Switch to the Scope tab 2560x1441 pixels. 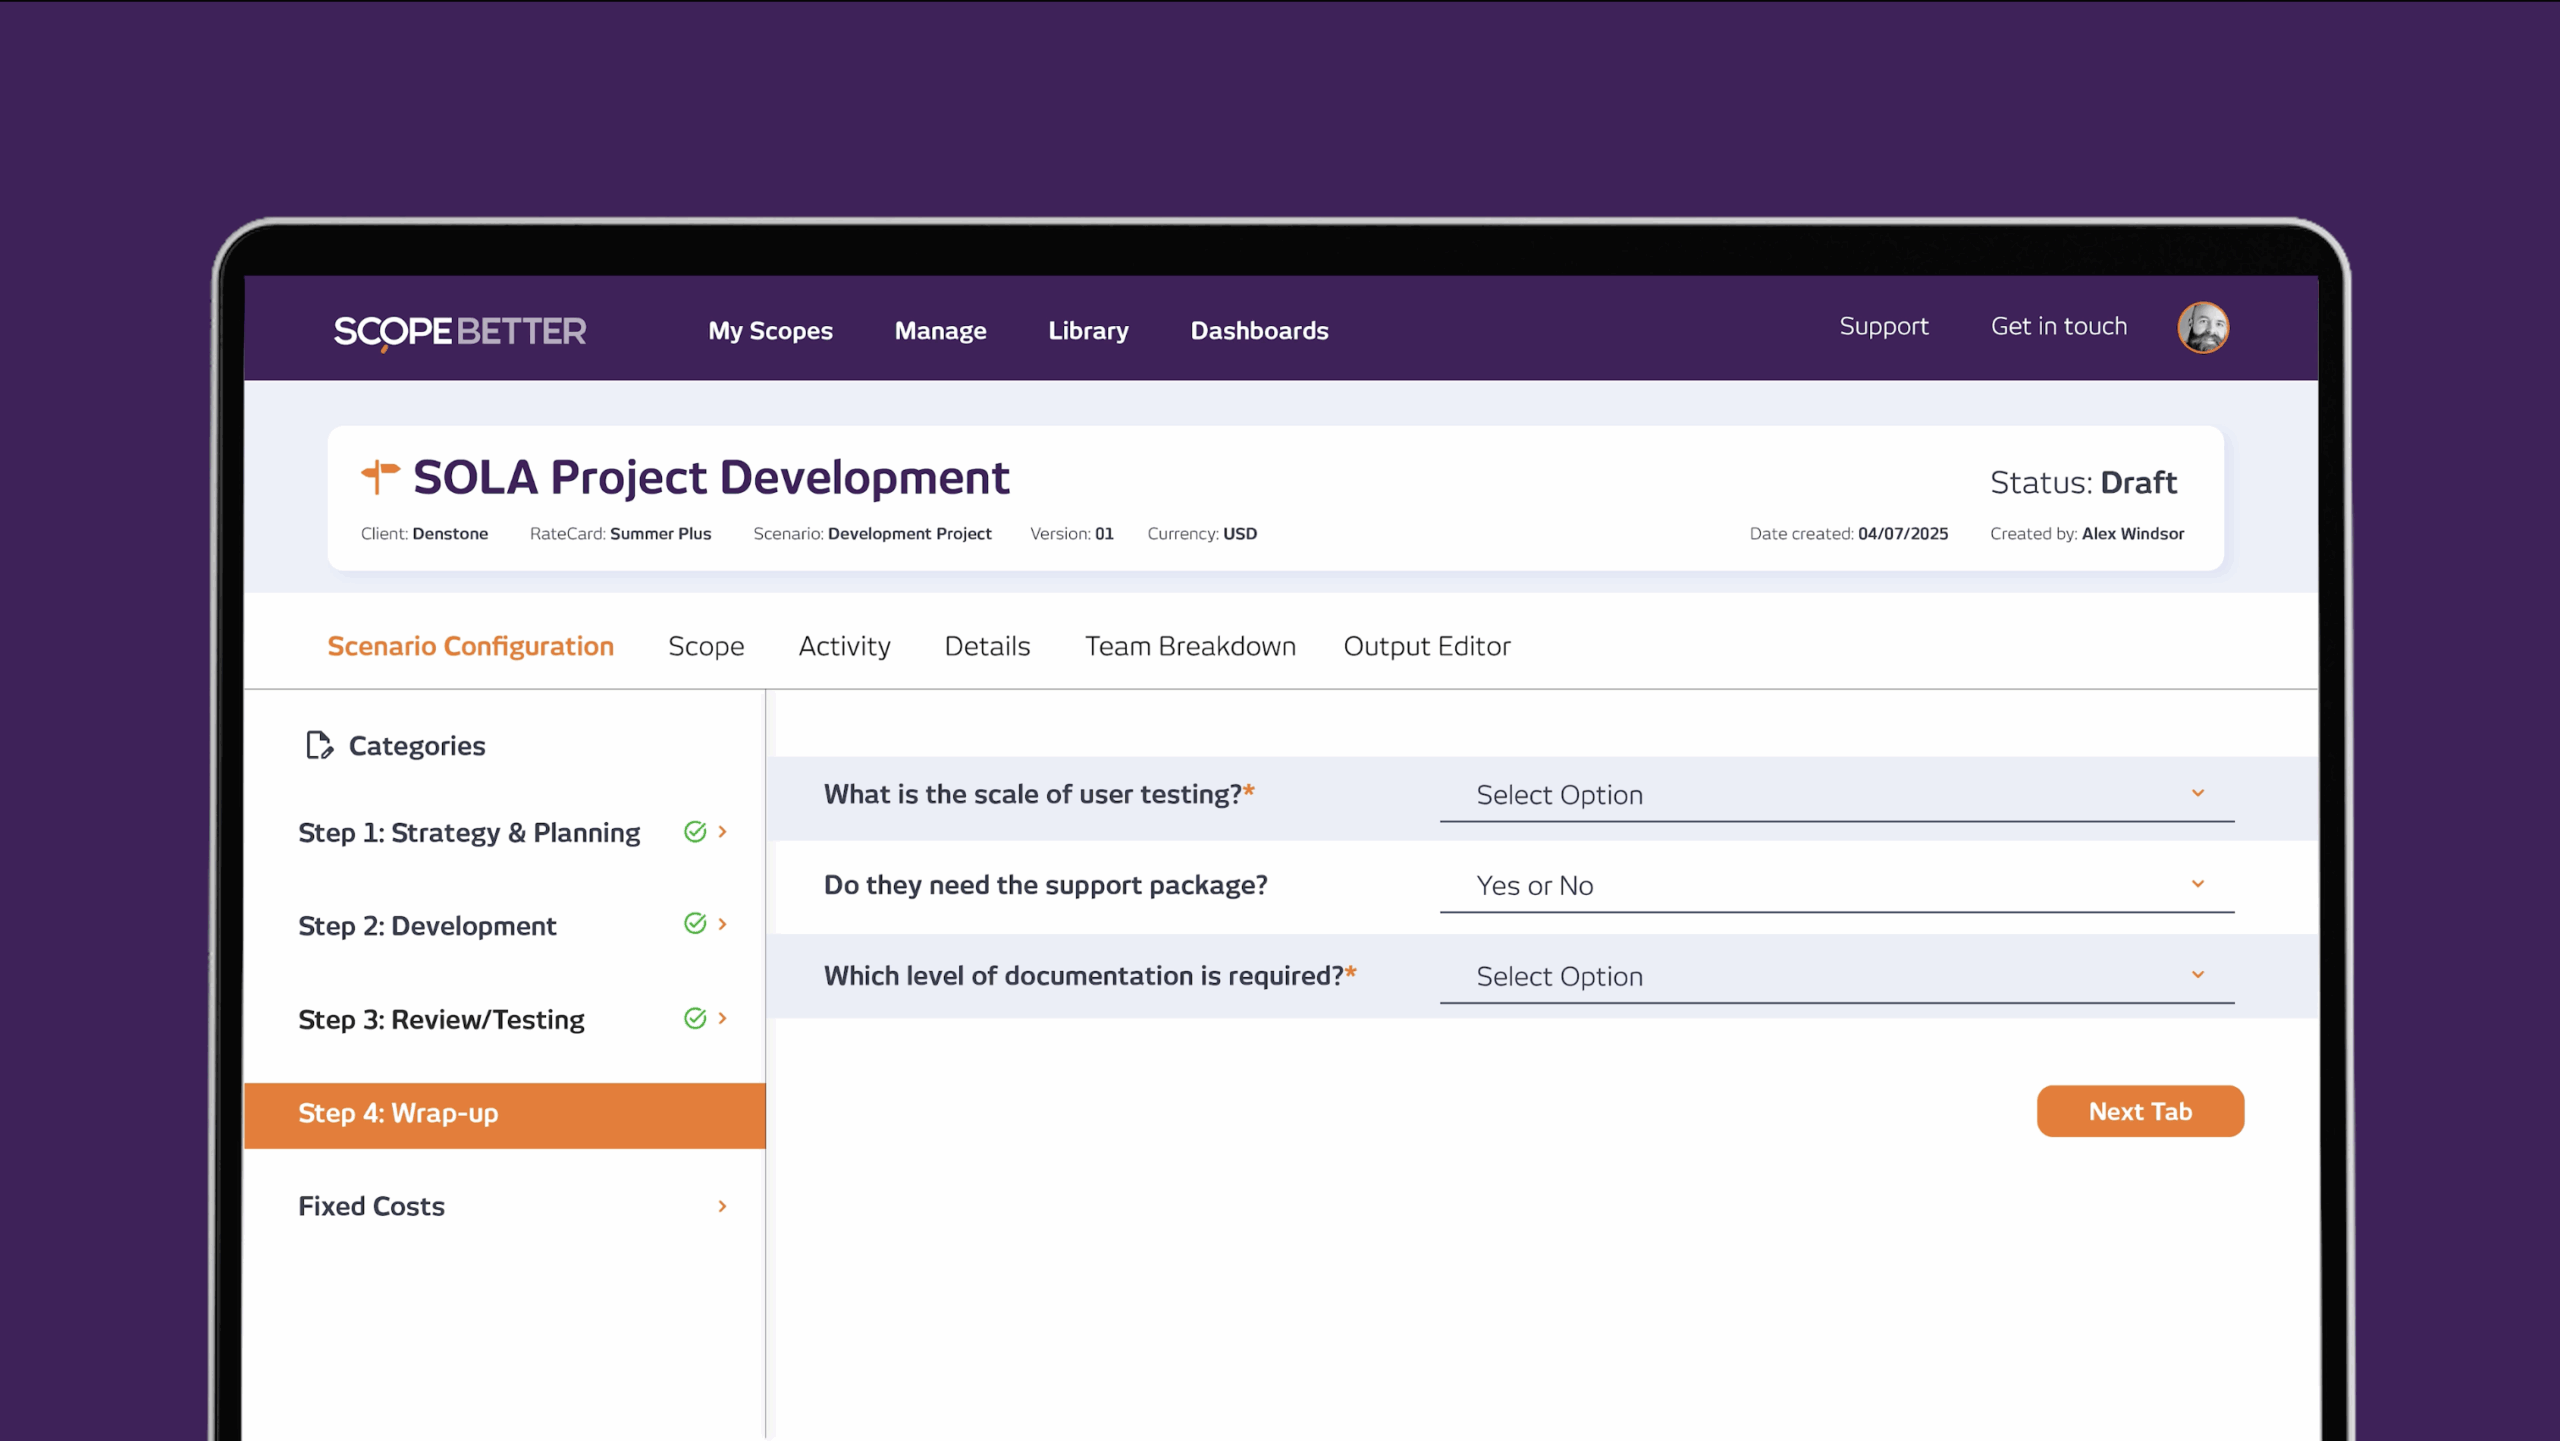tap(706, 647)
